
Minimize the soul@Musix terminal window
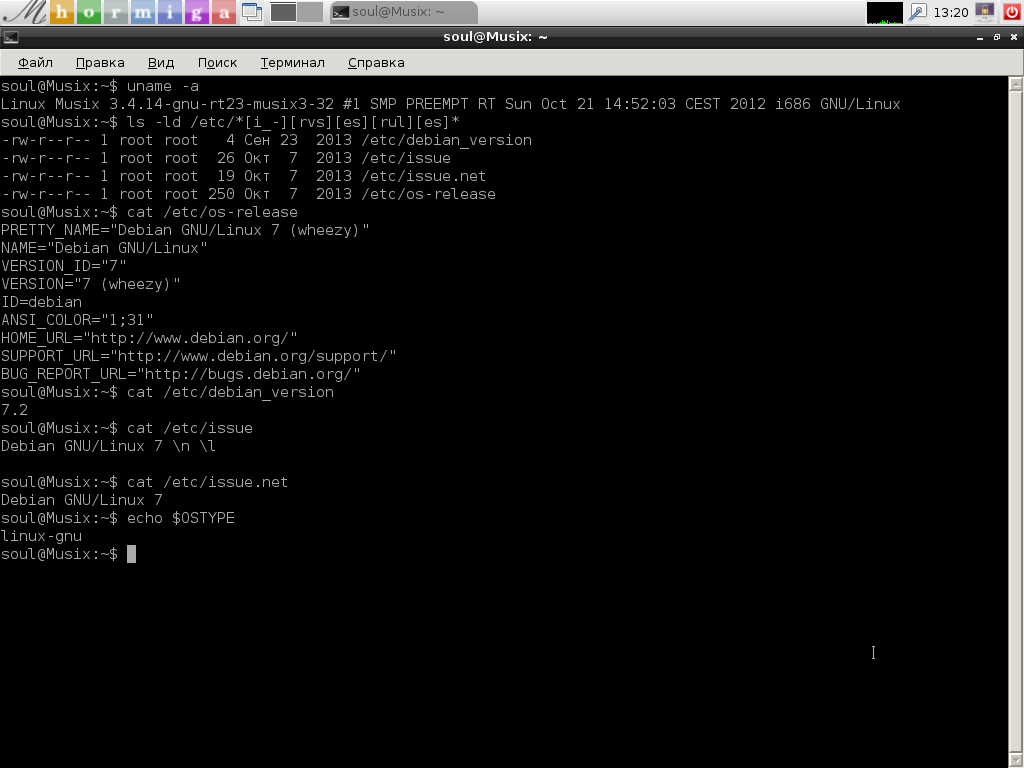pyautogui.click(x=980, y=38)
